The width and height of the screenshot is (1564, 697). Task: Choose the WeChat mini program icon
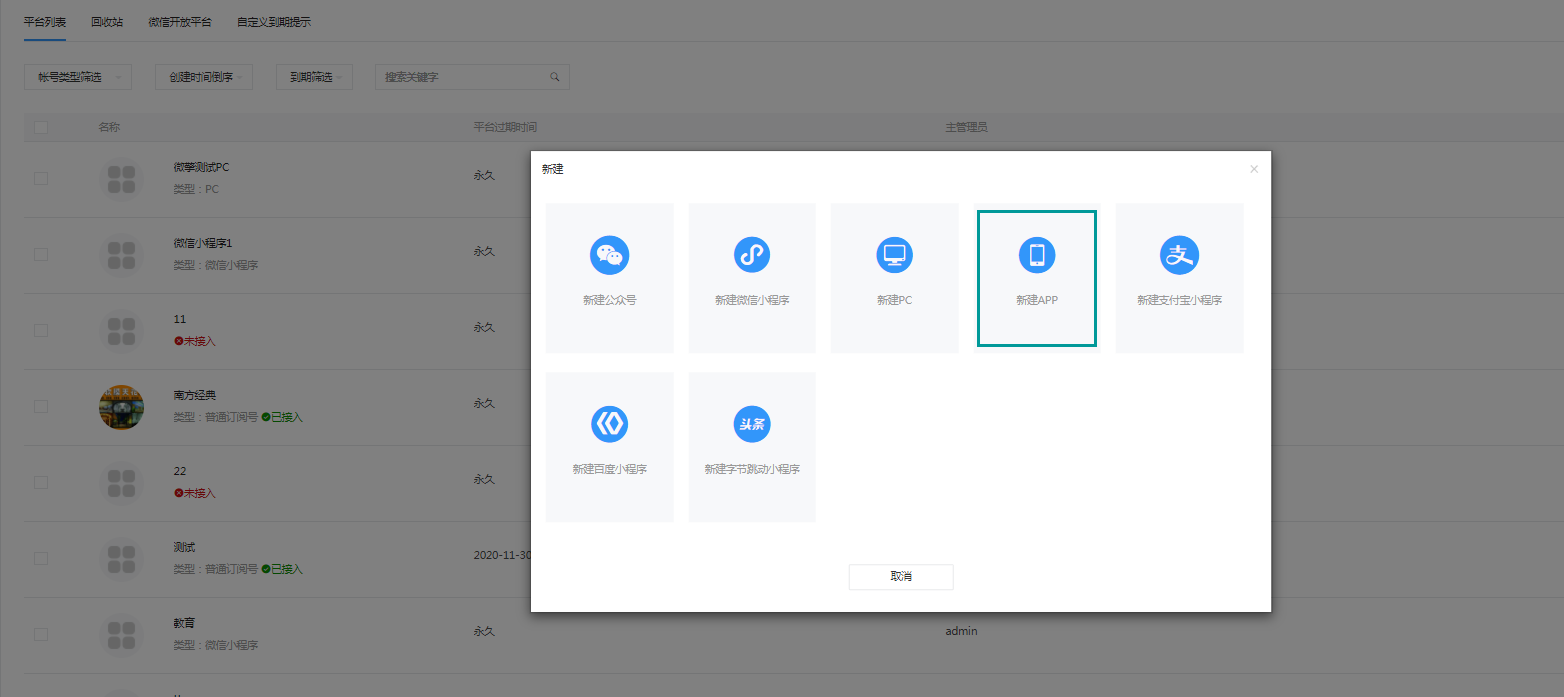click(752, 256)
